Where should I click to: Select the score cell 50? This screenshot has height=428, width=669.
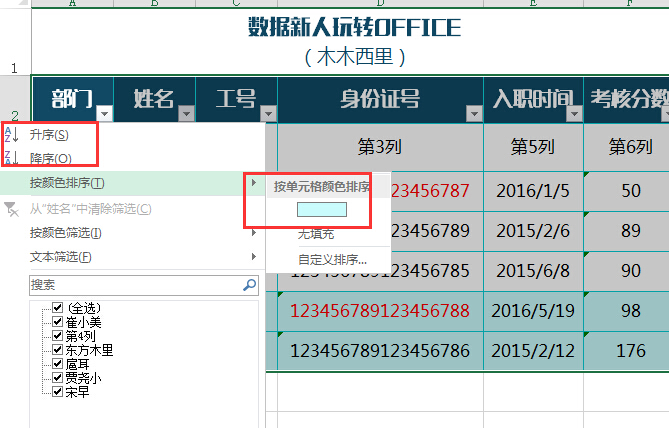[x=626, y=191]
